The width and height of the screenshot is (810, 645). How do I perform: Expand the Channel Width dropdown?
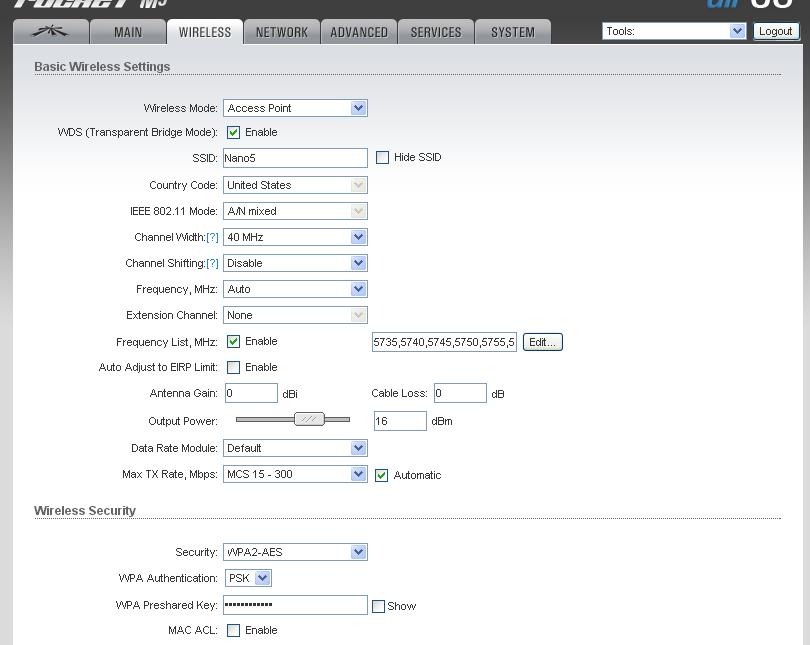pos(295,237)
